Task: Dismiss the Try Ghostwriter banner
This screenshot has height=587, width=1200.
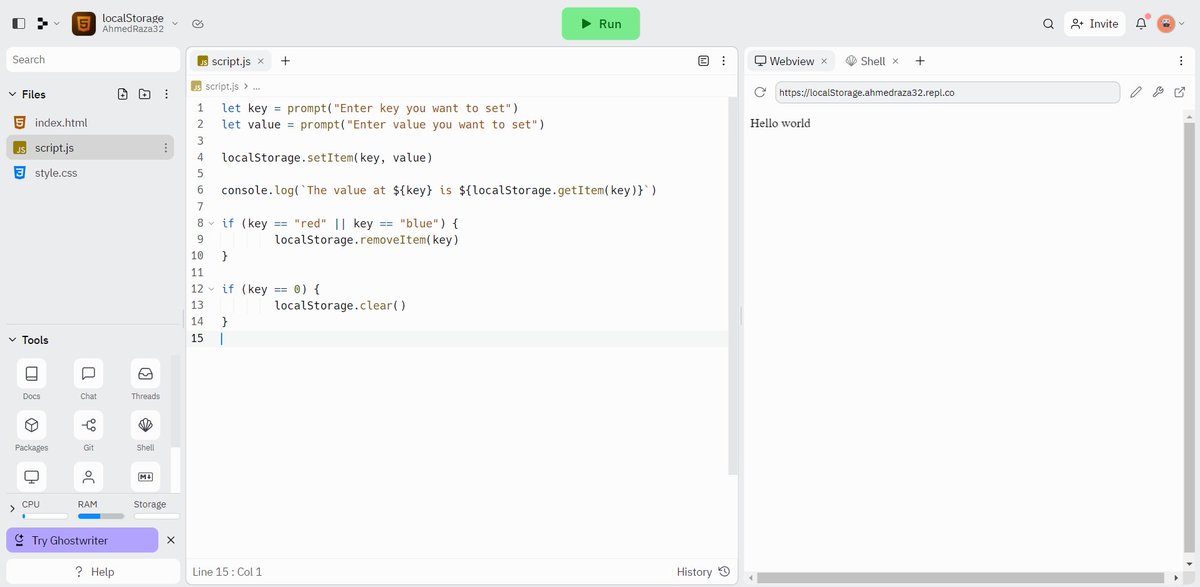Action: [x=170, y=540]
